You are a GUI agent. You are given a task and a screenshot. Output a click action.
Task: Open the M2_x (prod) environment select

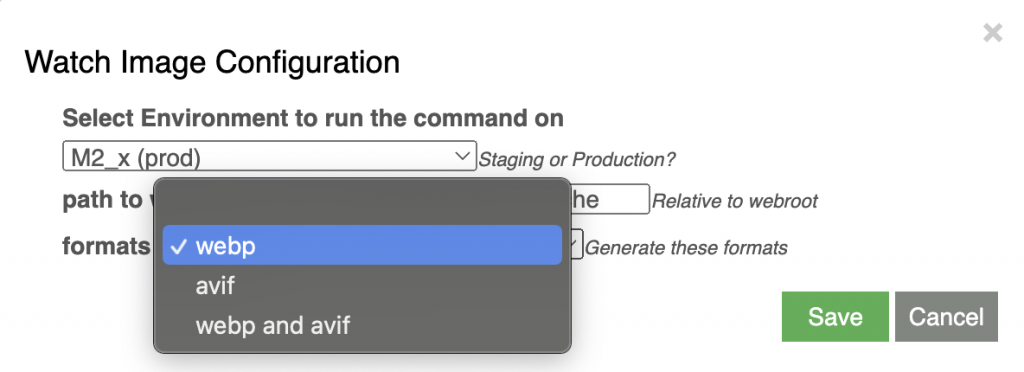click(x=269, y=156)
